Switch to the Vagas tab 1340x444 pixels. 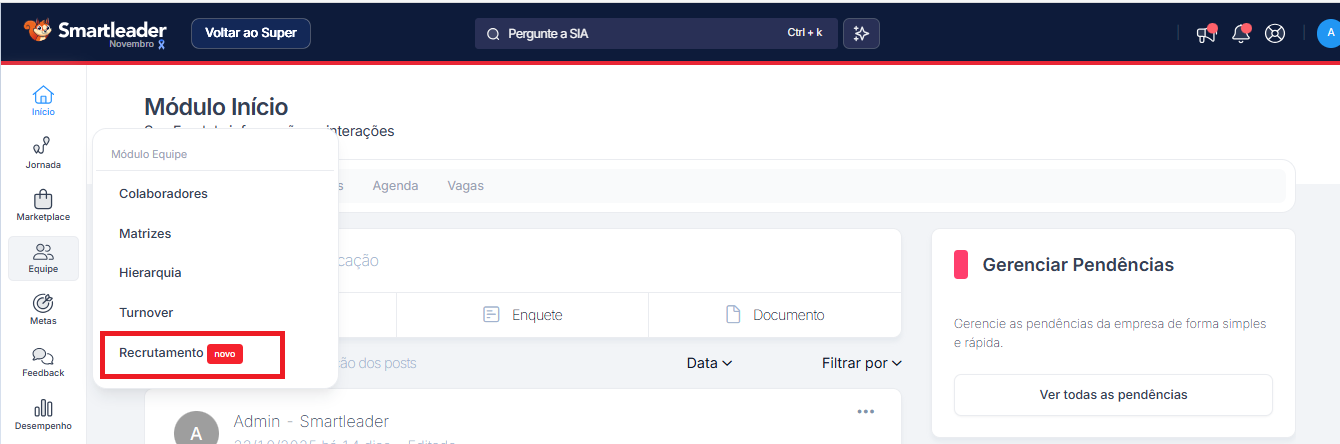pos(466,186)
